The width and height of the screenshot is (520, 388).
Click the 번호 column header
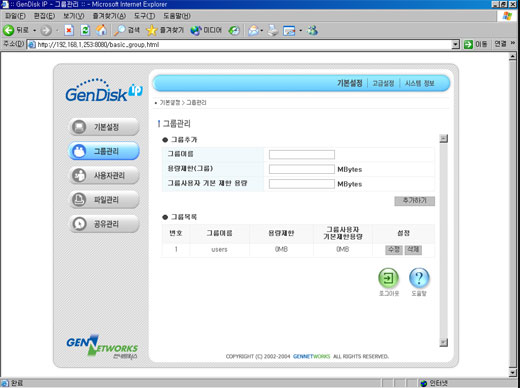pos(176,233)
